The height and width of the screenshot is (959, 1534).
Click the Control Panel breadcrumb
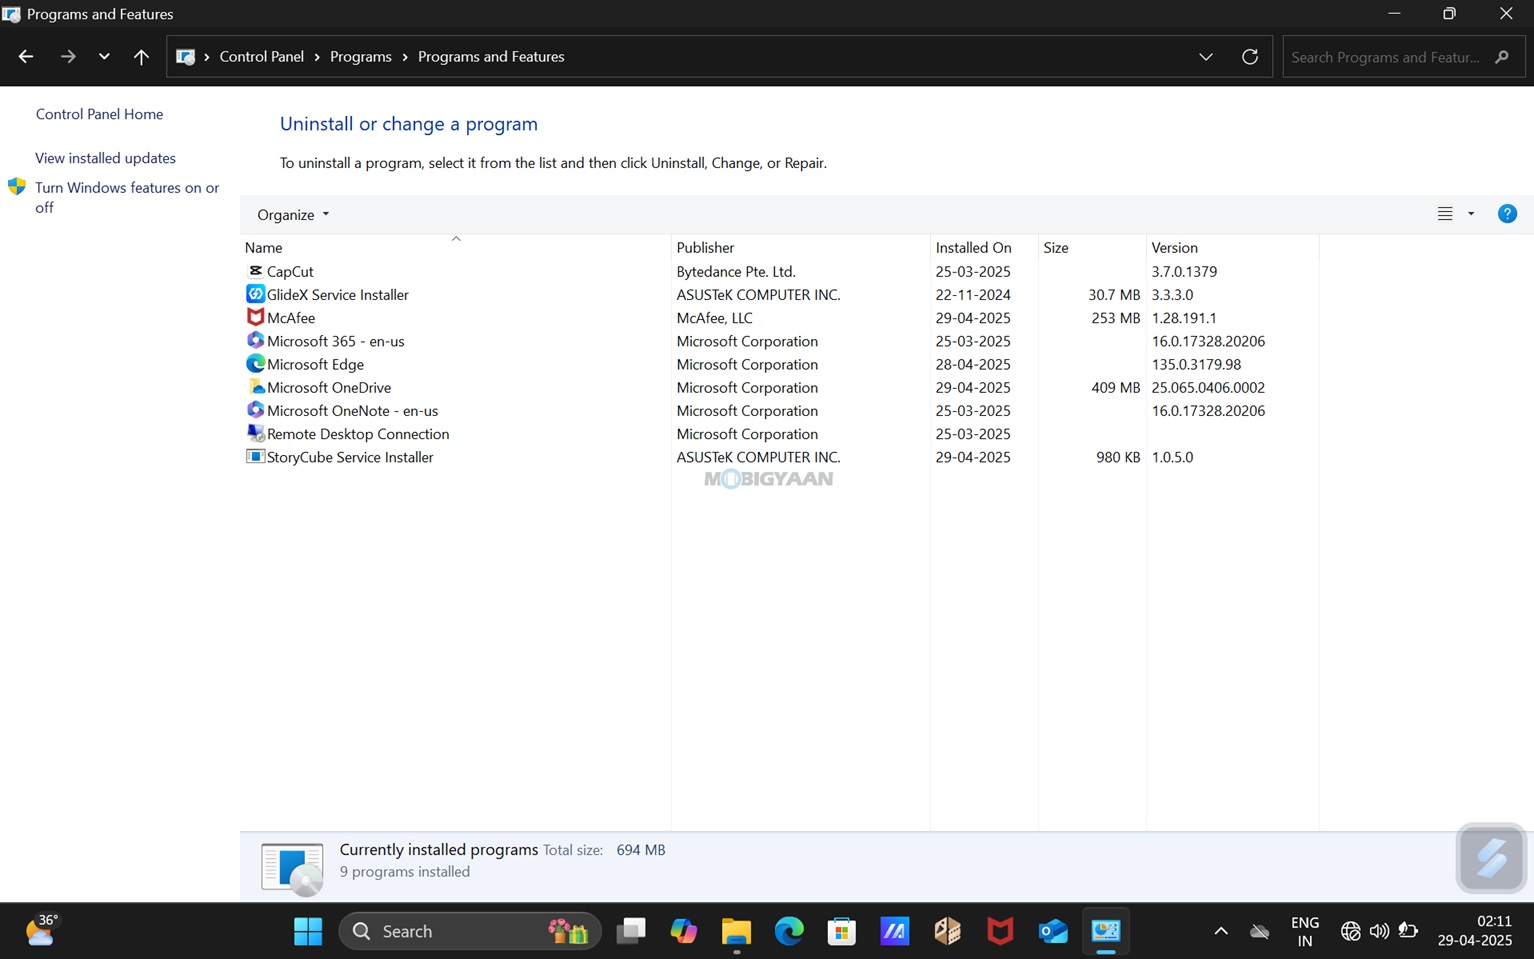pos(262,57)
